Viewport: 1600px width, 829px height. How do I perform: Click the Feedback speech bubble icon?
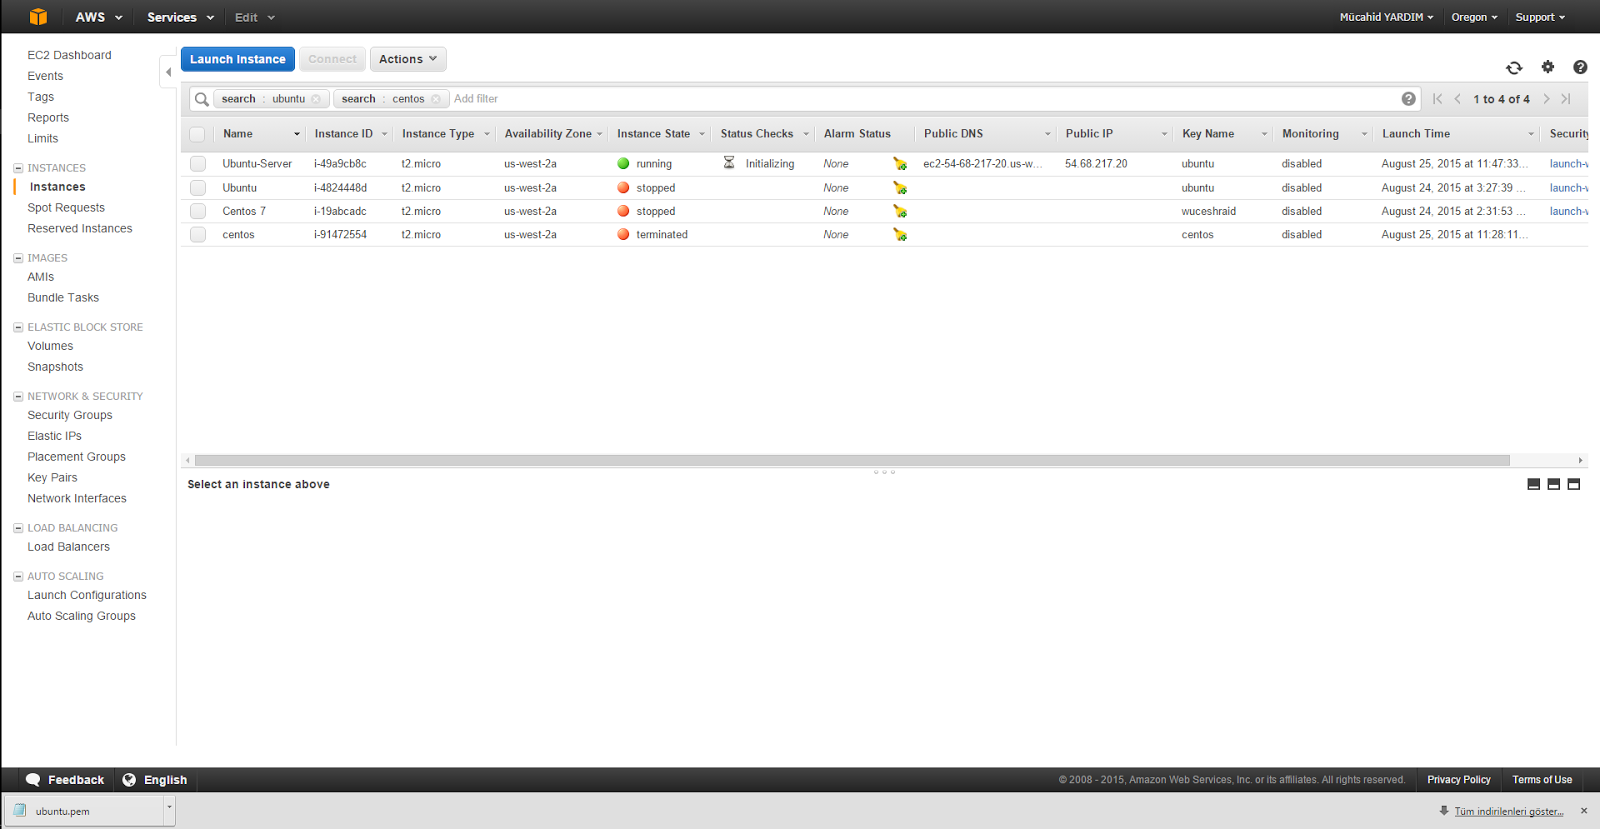(33, 780)
